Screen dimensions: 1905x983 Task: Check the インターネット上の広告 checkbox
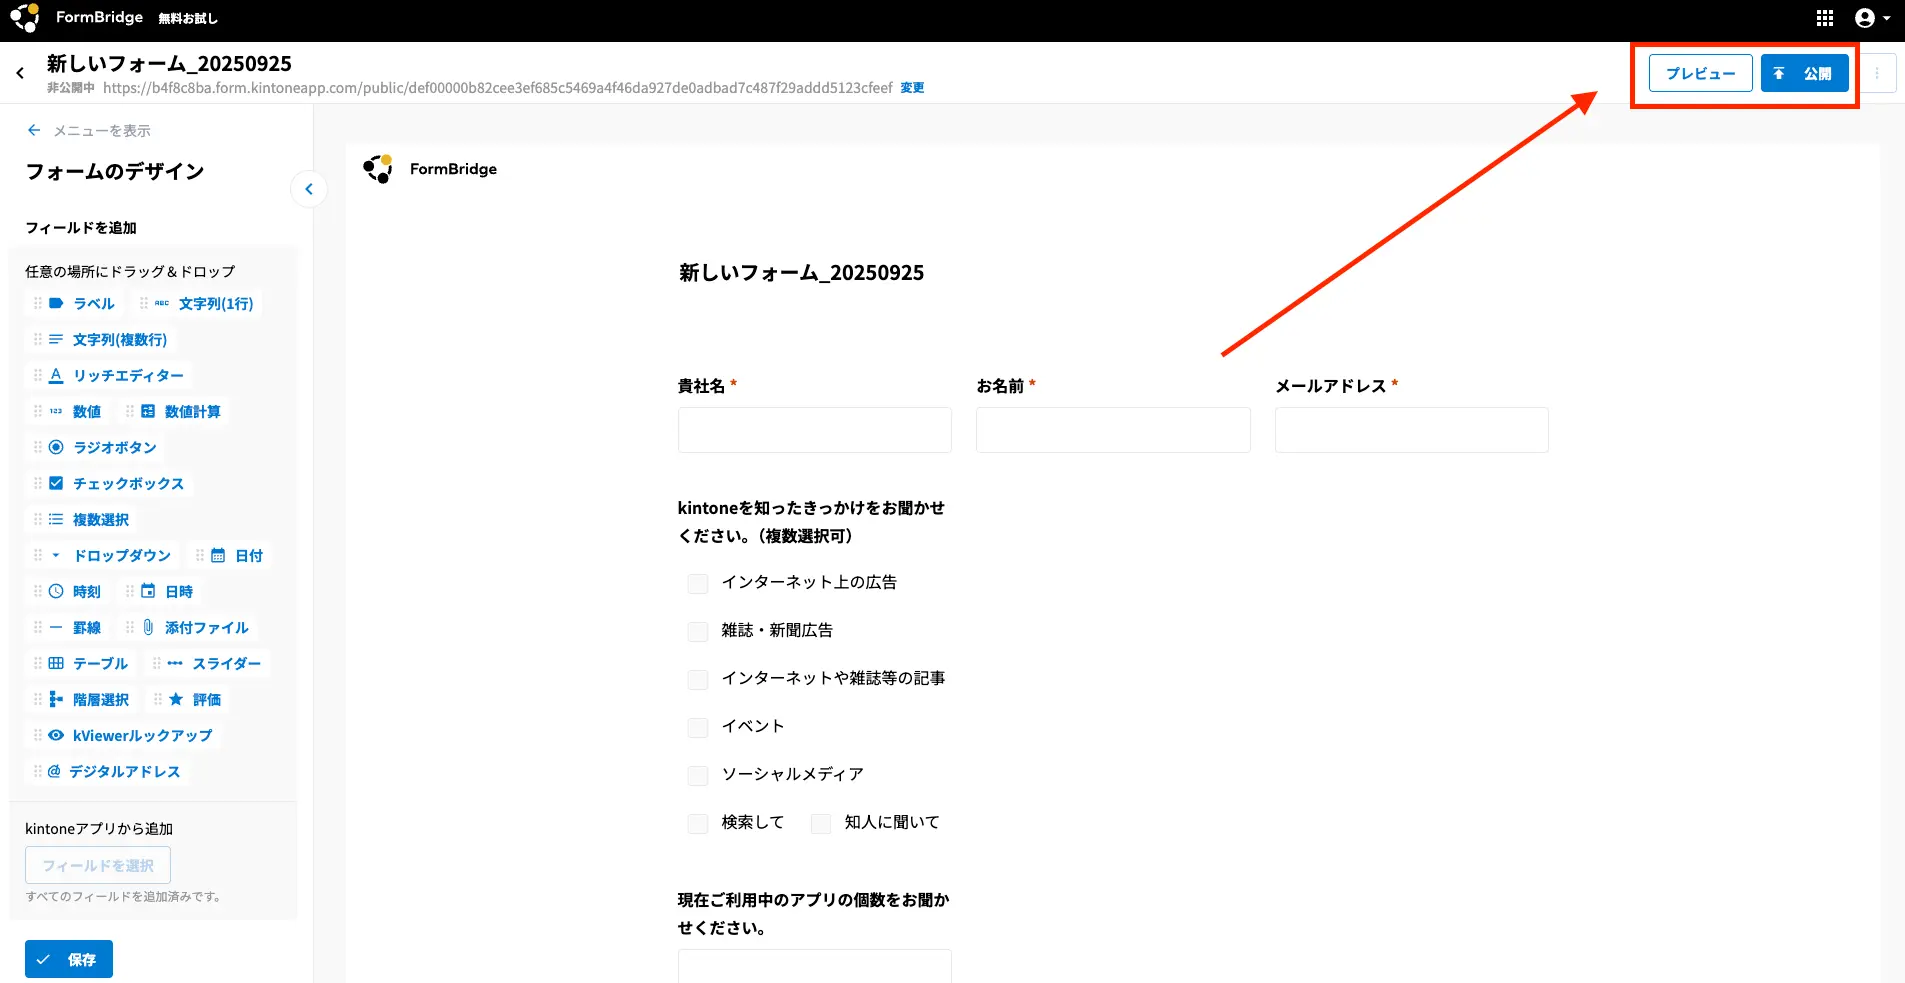click(x=698, y=583)
